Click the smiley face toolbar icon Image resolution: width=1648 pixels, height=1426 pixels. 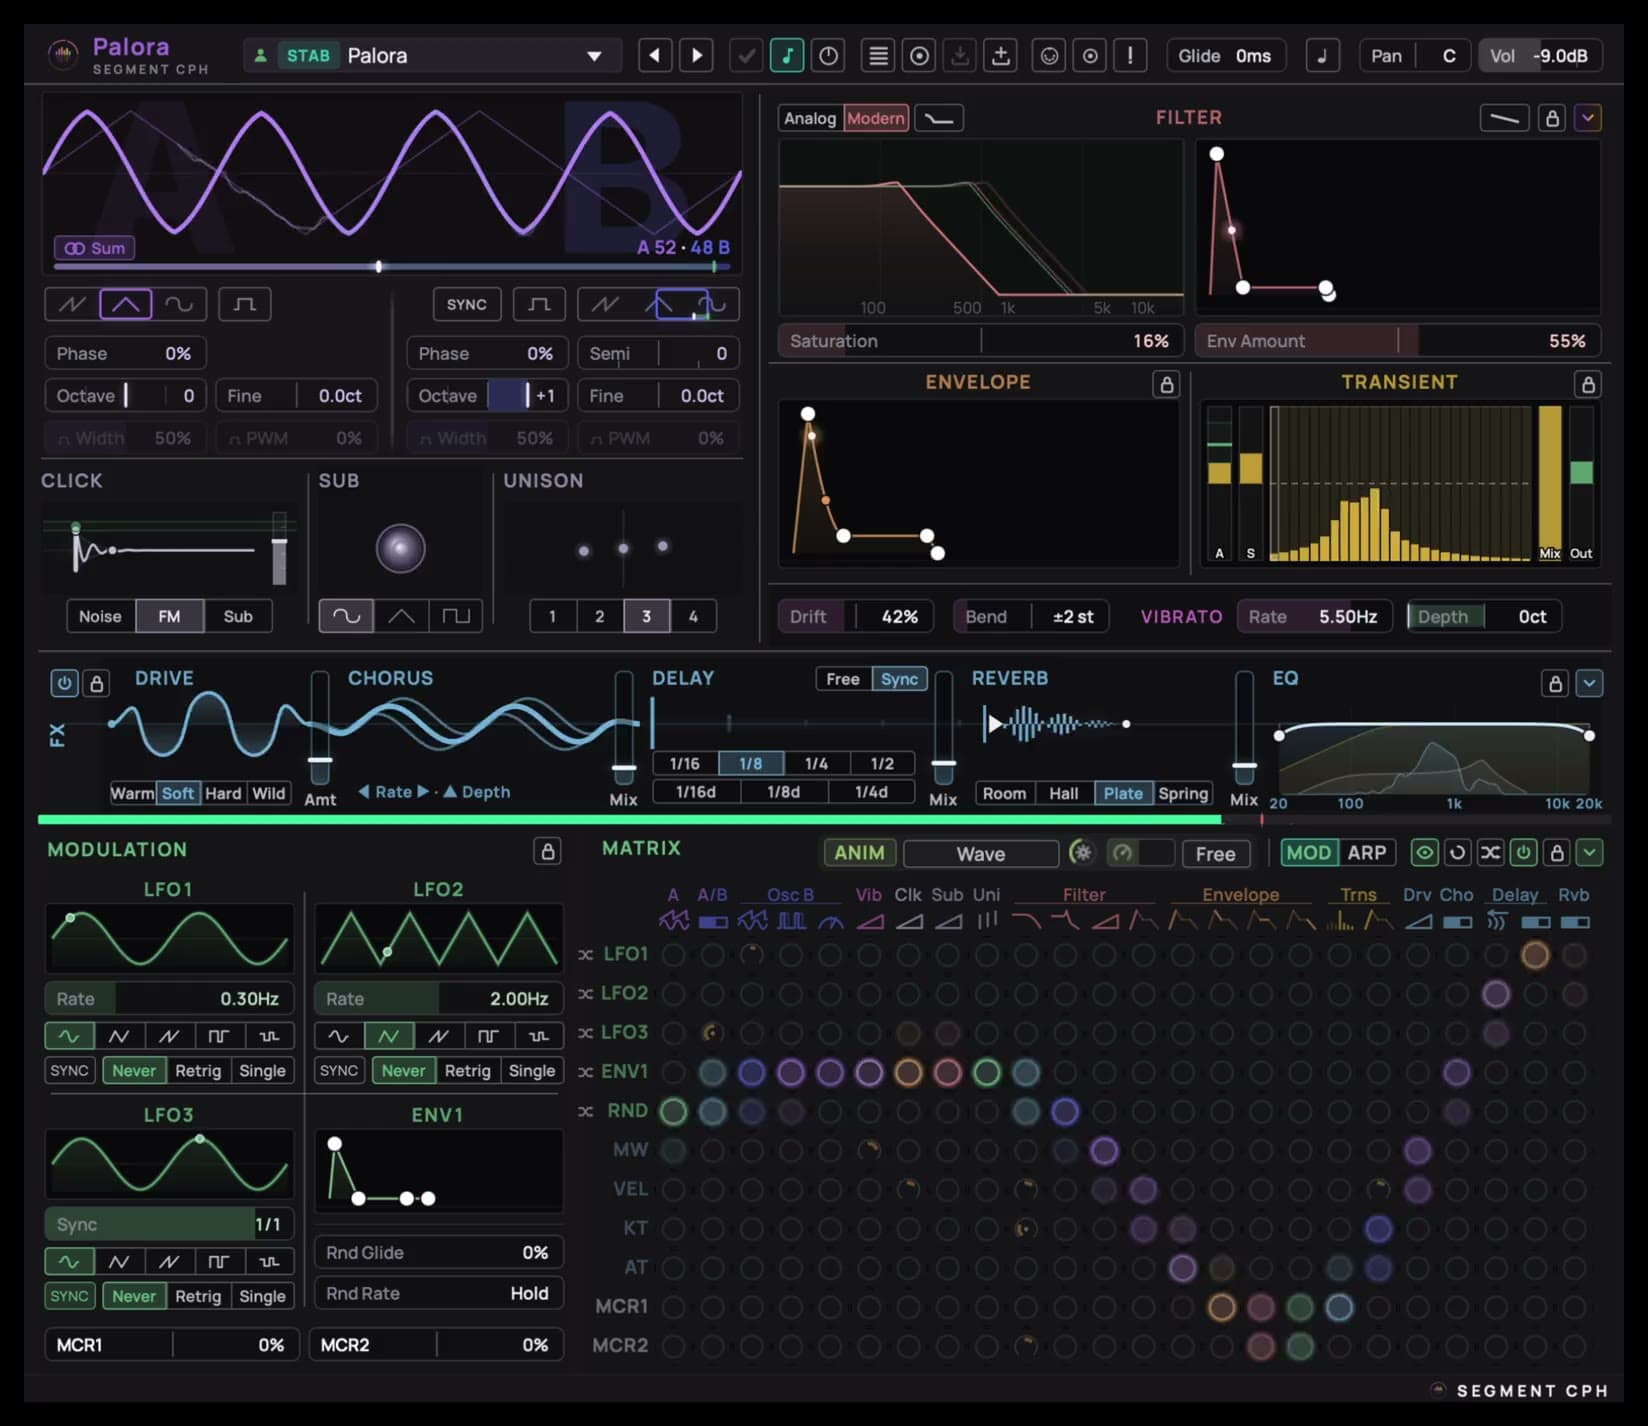[1049, 56]
